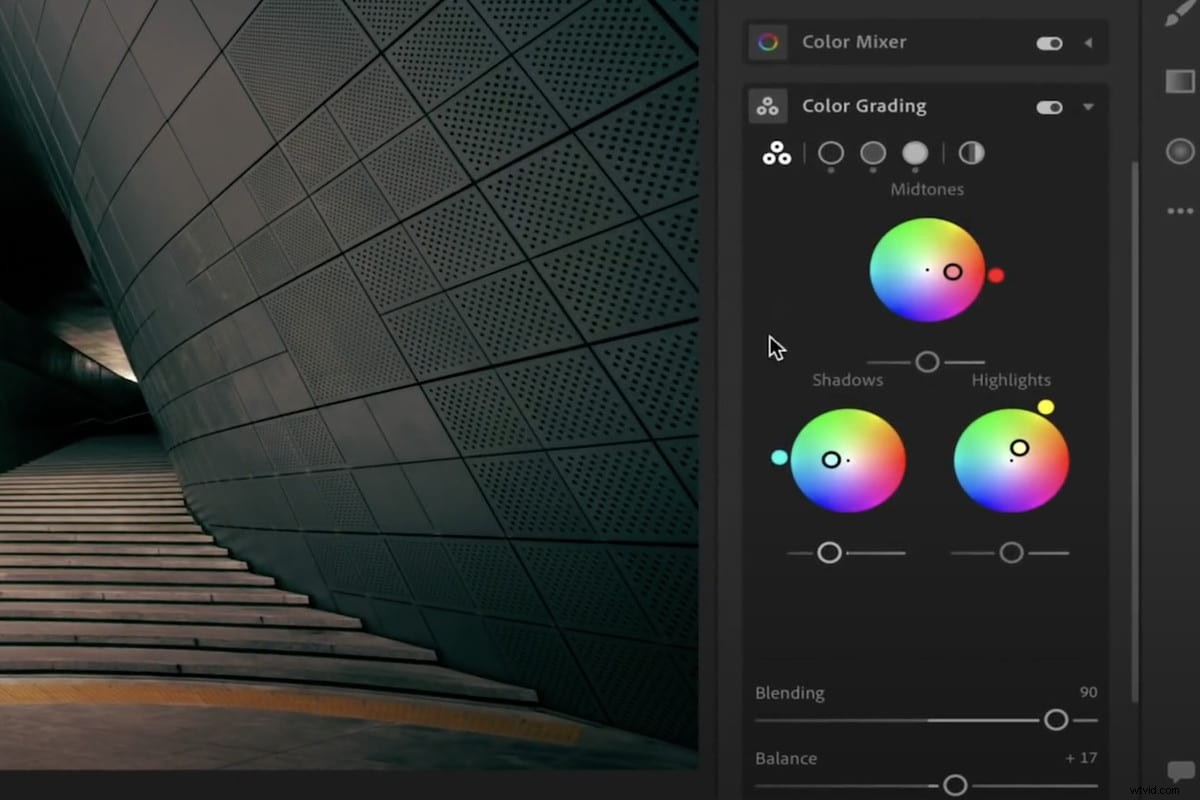Open the more options ellipsis menu
The image size is (1200, 800).
[x=1180, y=210]
